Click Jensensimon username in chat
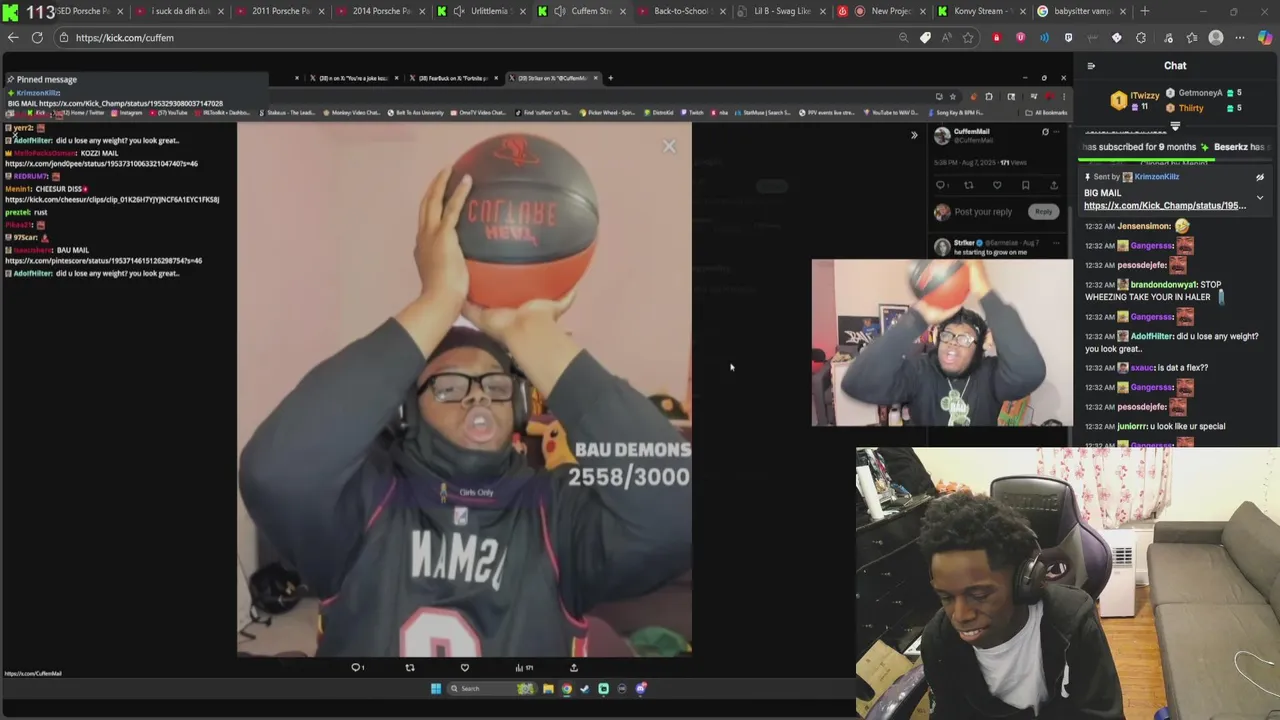The image size is (1280, 720). pos(1144,226)
